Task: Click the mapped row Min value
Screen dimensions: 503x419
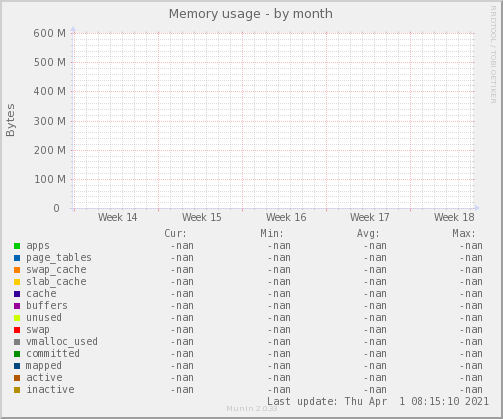Action: tap(279, 366)
